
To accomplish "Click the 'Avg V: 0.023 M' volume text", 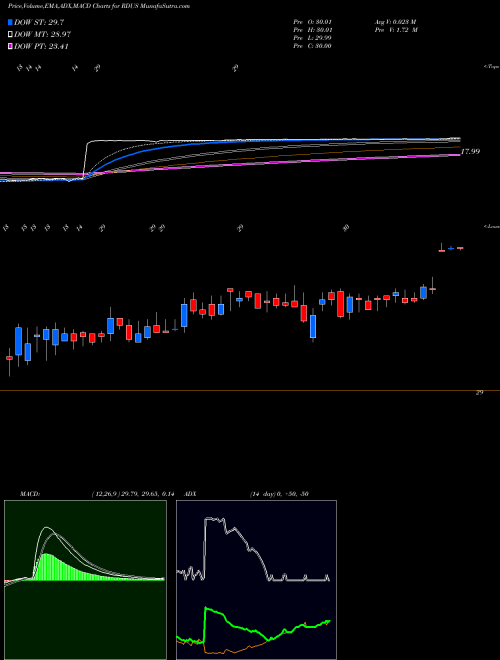I will point(395,22).
